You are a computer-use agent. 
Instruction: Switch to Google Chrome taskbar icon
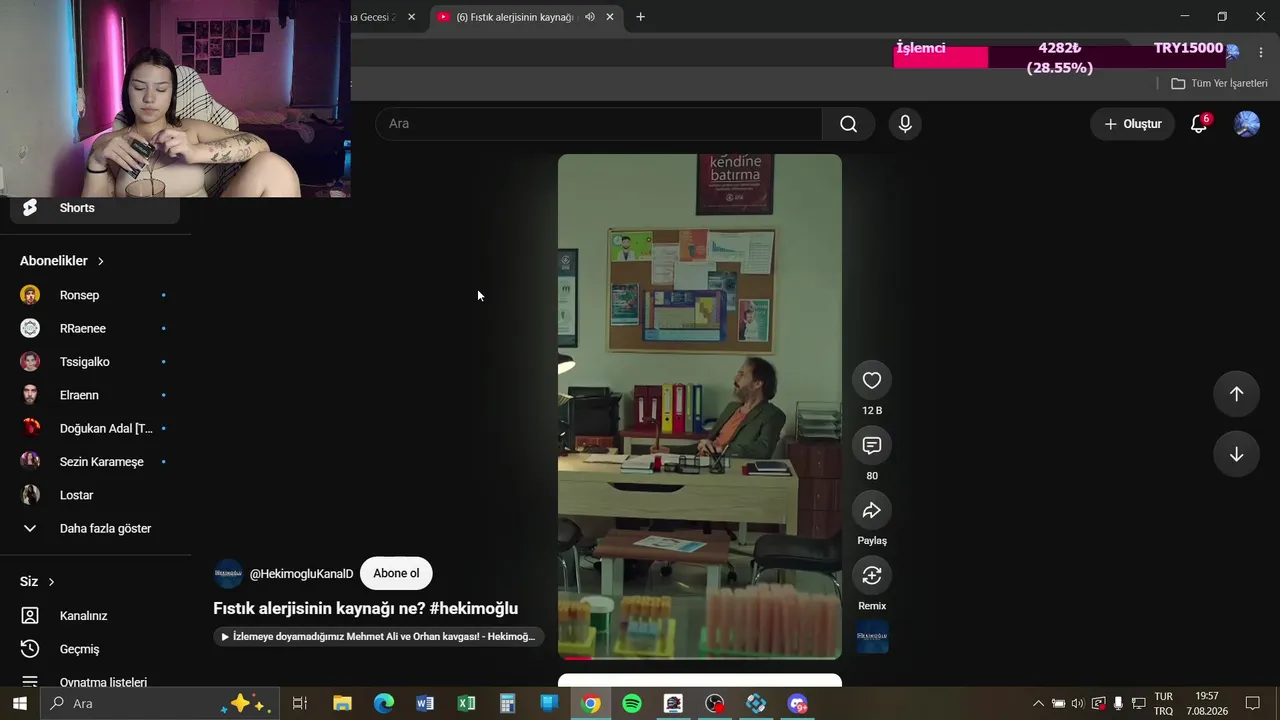[591, 704]
